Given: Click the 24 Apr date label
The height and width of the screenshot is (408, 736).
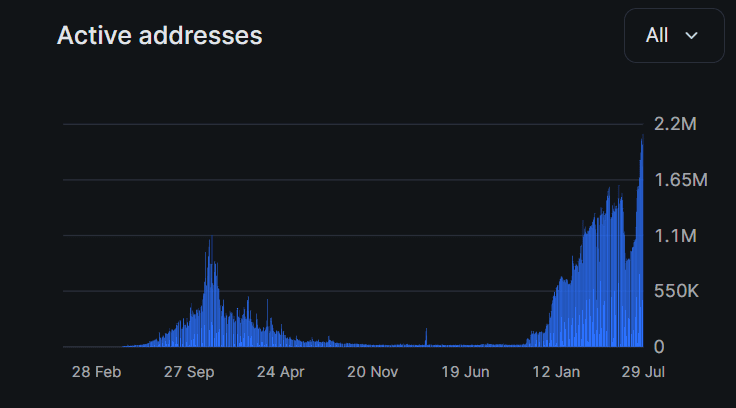Looking at the screenshot, I should coord(281,372).
